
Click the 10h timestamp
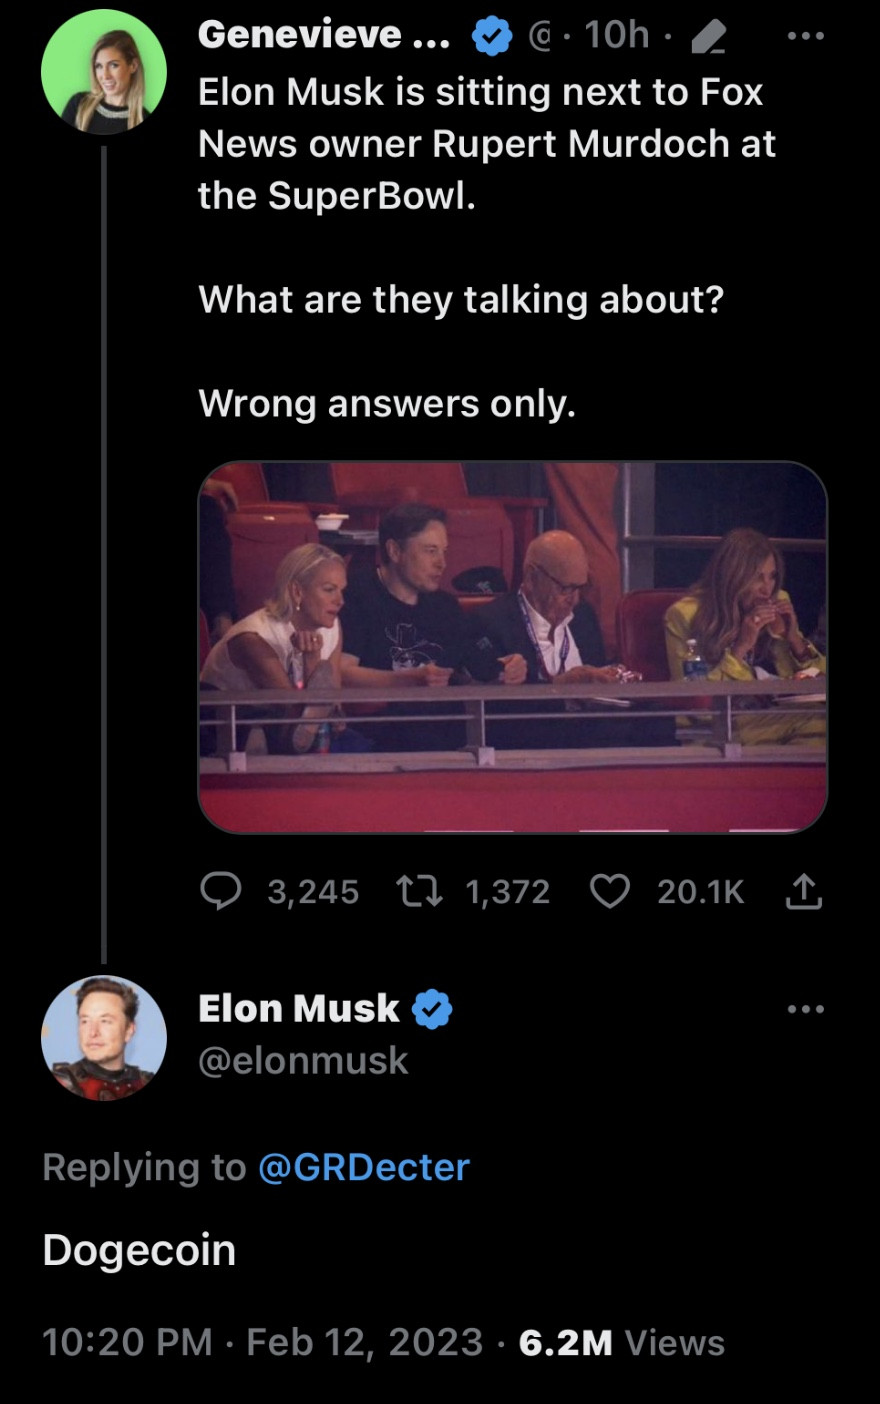pos(616,35)
